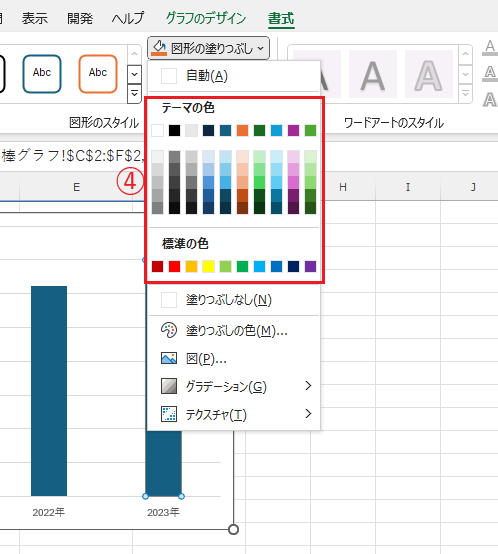Select column header H

coord(343,187)
